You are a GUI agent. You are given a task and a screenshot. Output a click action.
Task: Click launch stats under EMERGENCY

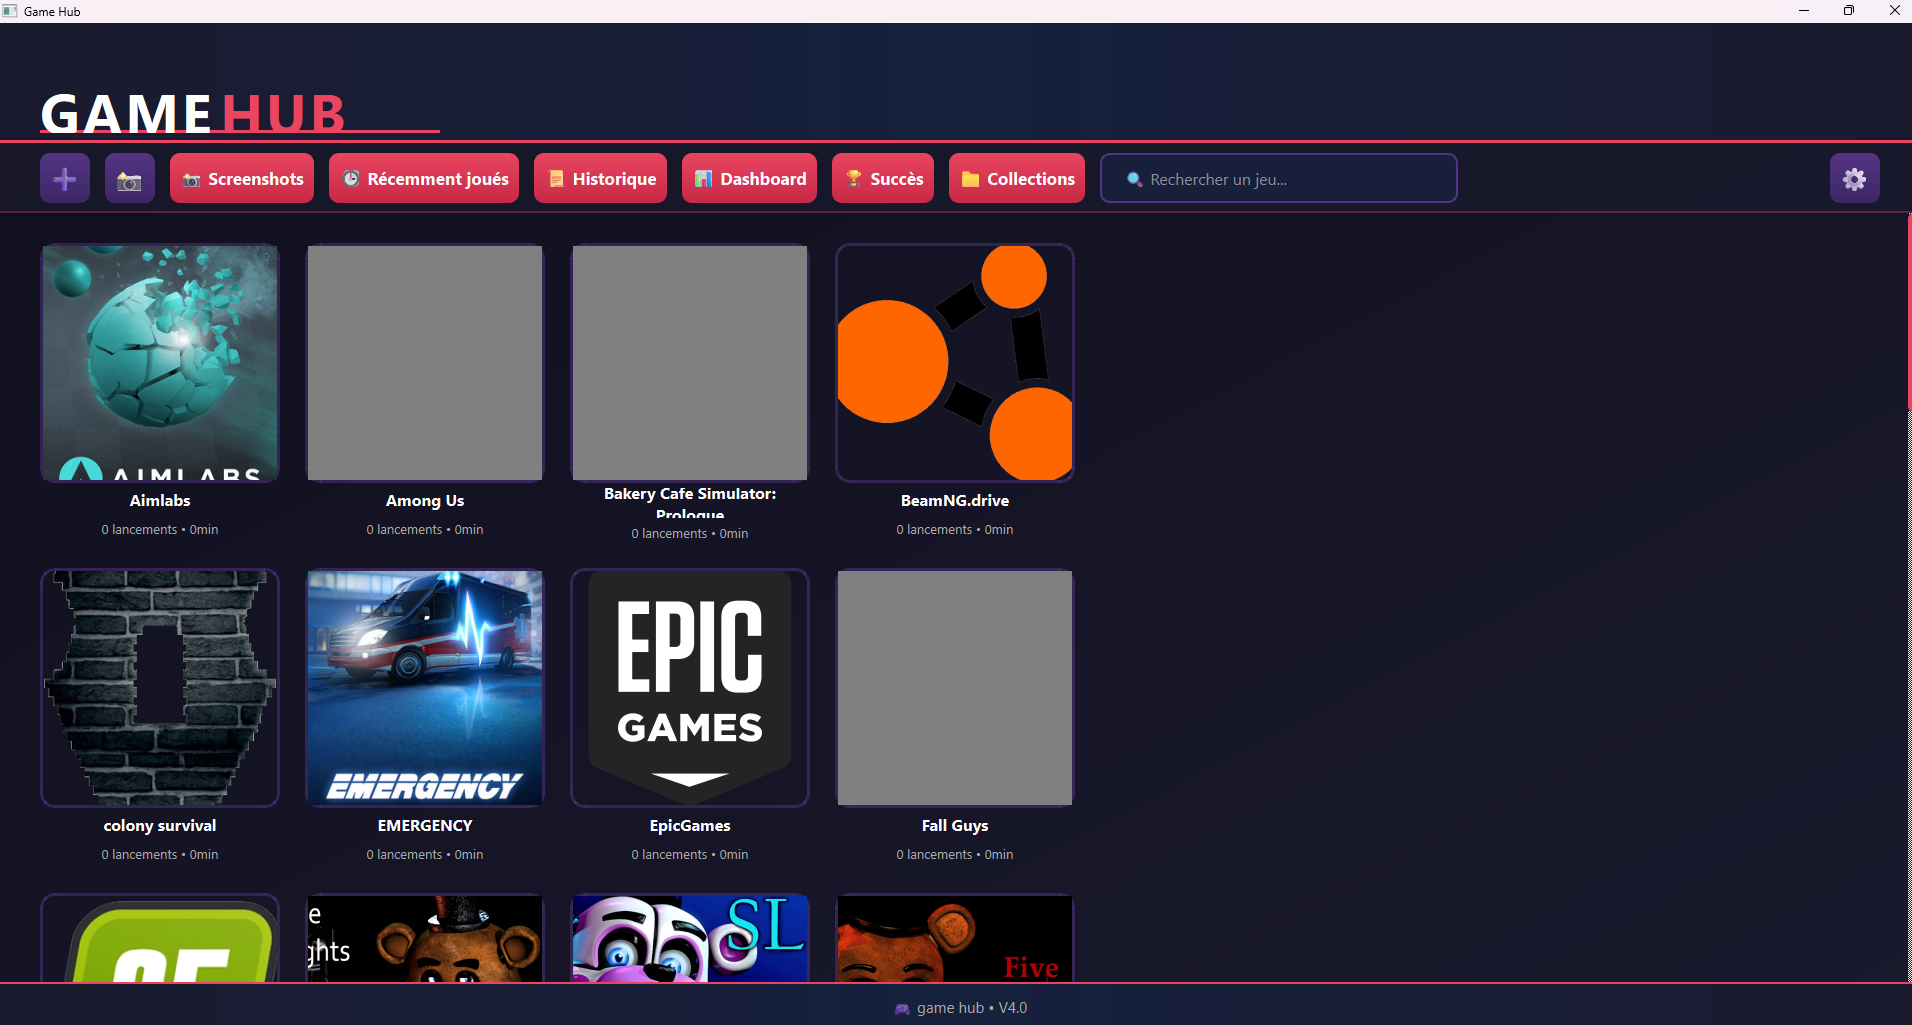pyautogui.click(x=425, y=855)
